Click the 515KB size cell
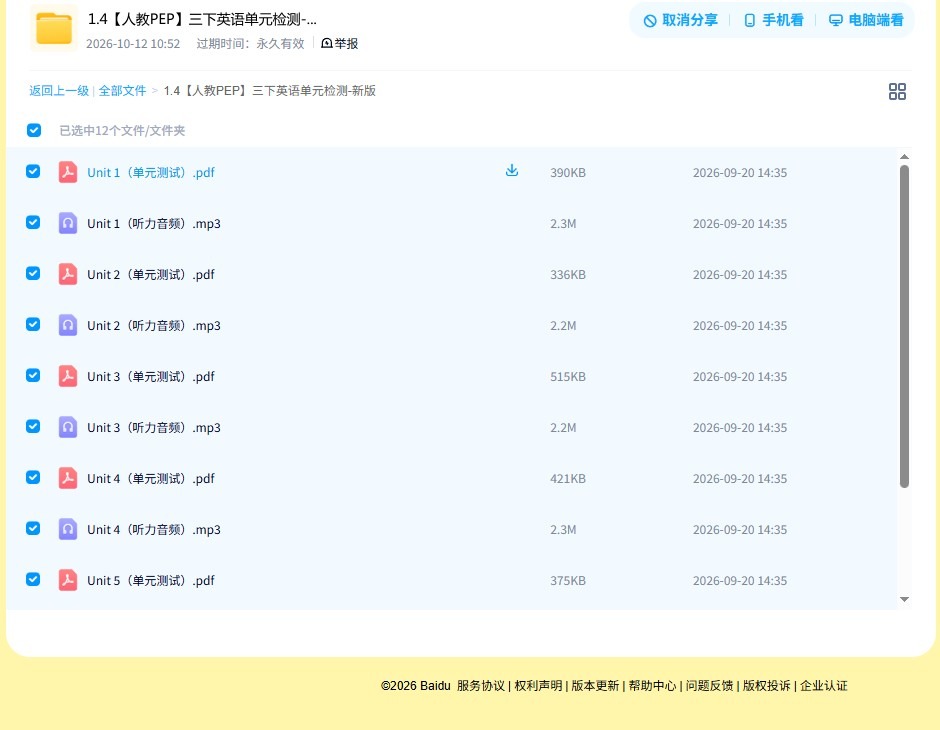 pos(568,376)
